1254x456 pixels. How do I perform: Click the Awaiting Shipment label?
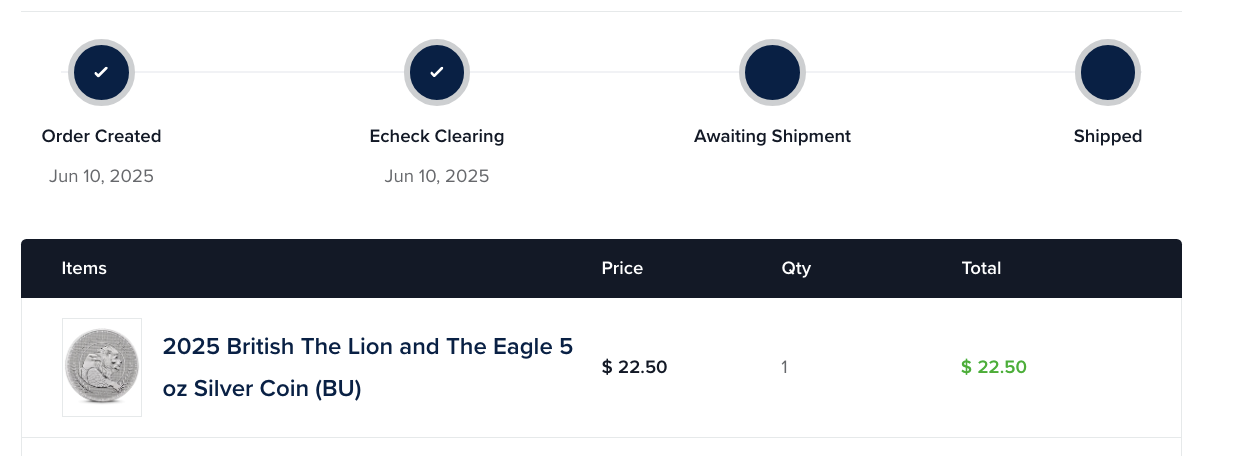772,136
